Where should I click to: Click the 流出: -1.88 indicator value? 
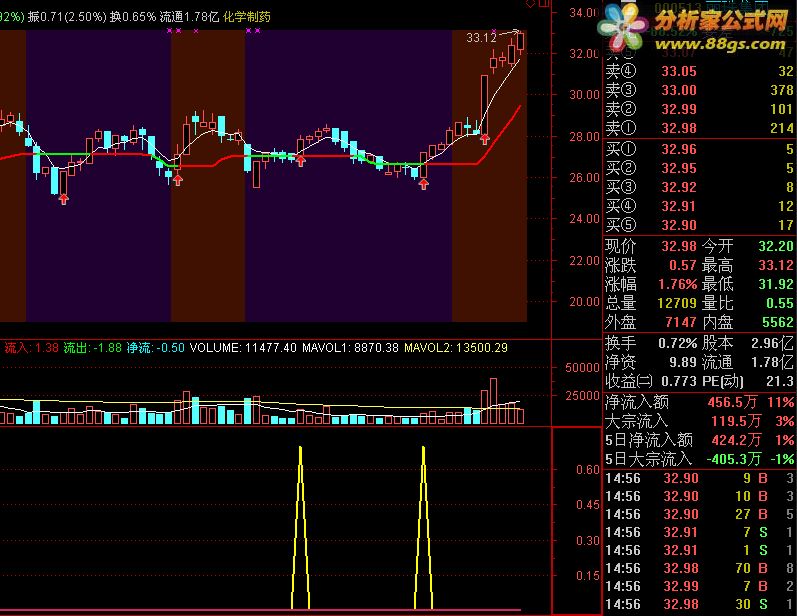(93, 348)
